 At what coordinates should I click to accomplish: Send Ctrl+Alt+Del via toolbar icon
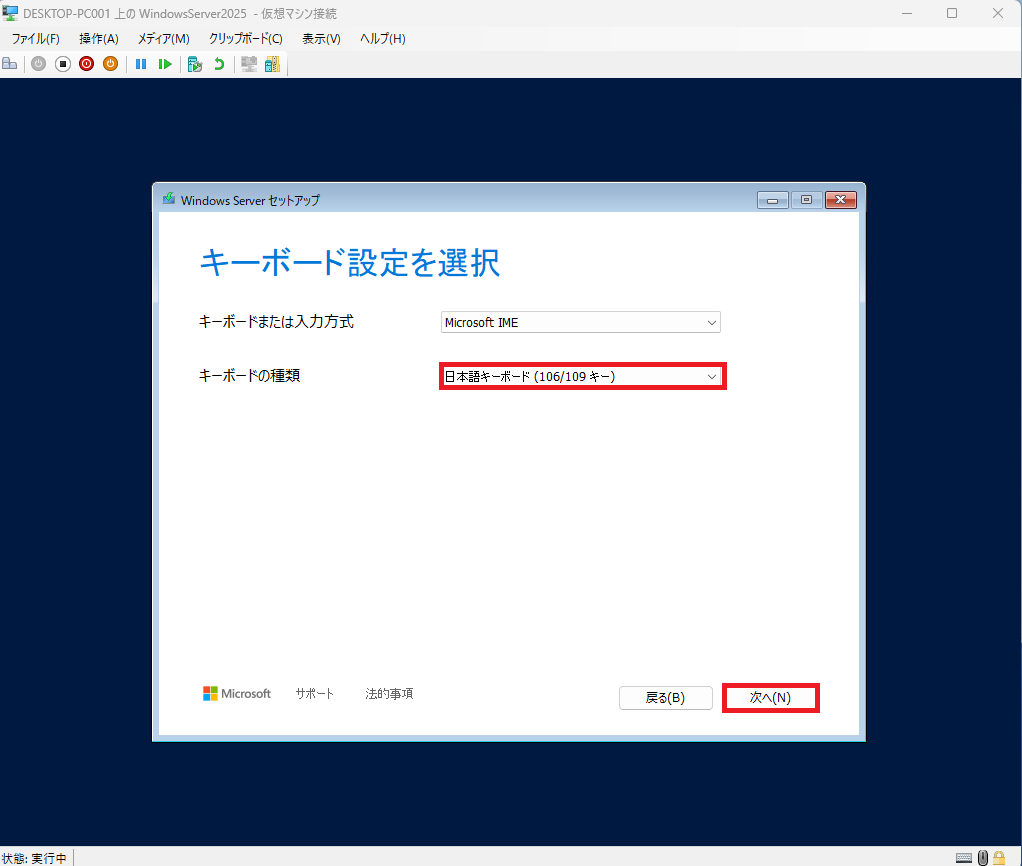pyautogui.click(x=10, y=64)
